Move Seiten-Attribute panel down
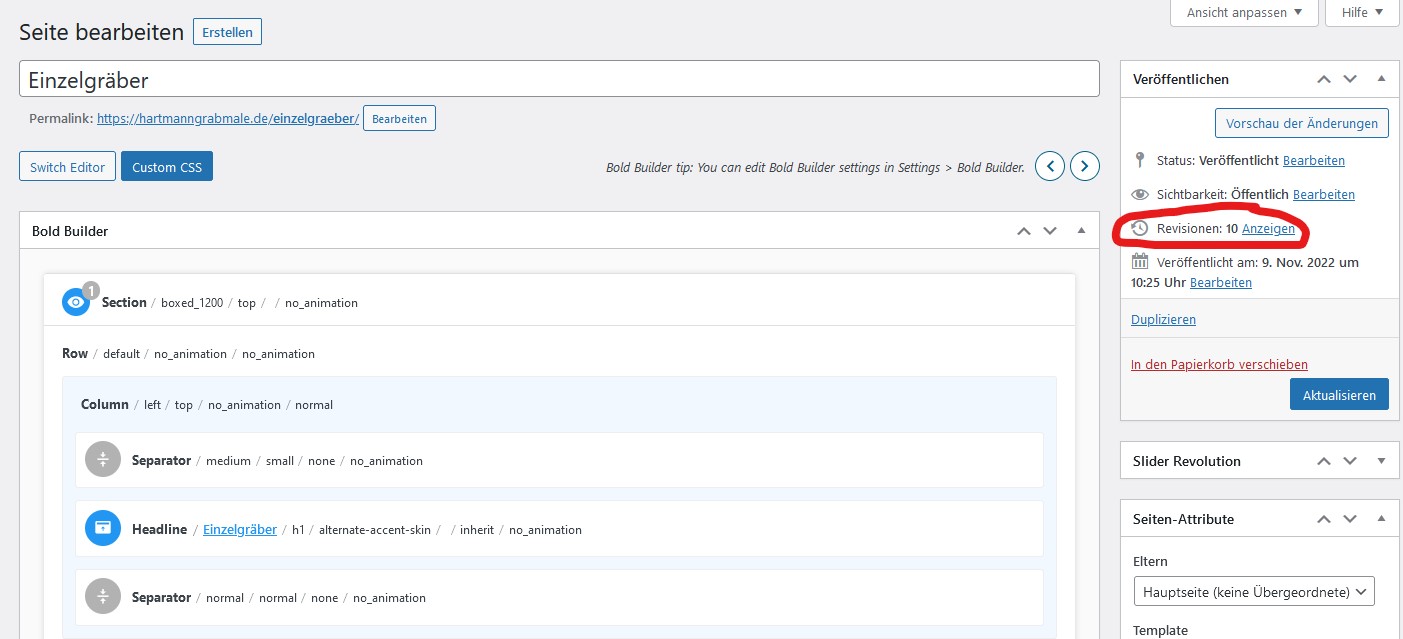Image resolution: width=1403 pixels, height=639 pixels. point(1350,519)
